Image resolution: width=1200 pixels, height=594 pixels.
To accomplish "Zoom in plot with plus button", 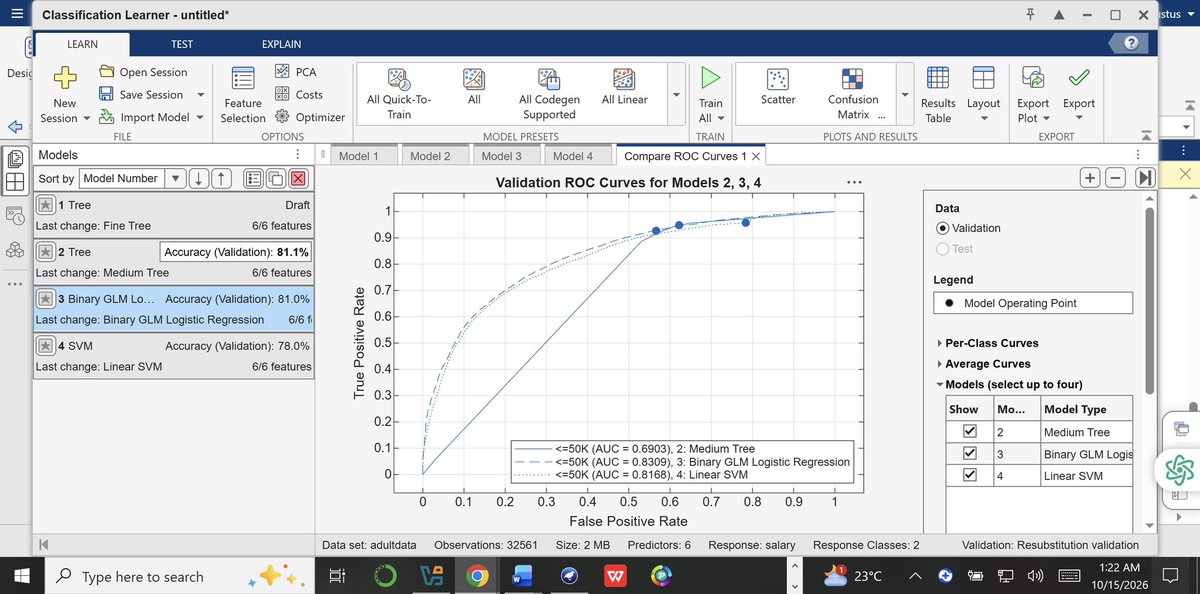I will (1090, 177).
